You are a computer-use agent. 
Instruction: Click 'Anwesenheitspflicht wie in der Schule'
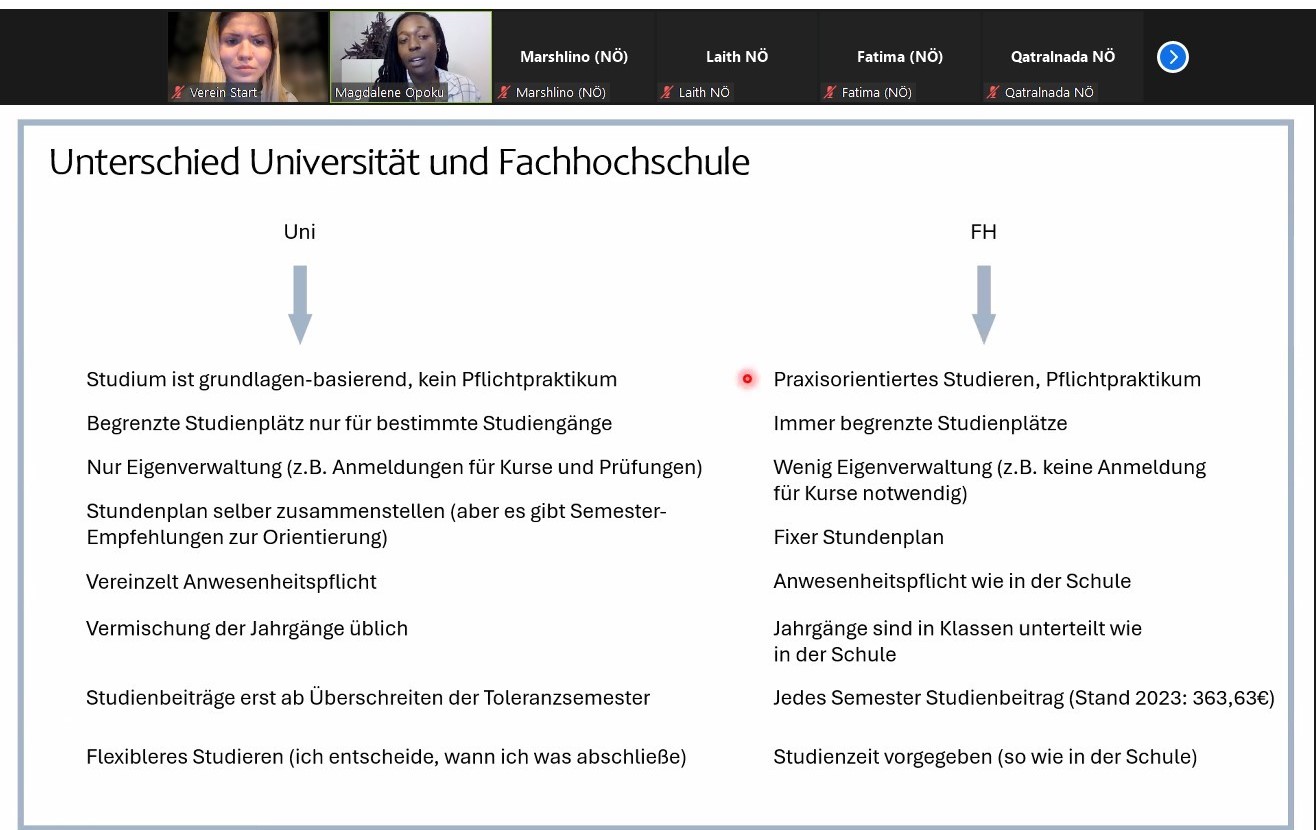(952, 581)
